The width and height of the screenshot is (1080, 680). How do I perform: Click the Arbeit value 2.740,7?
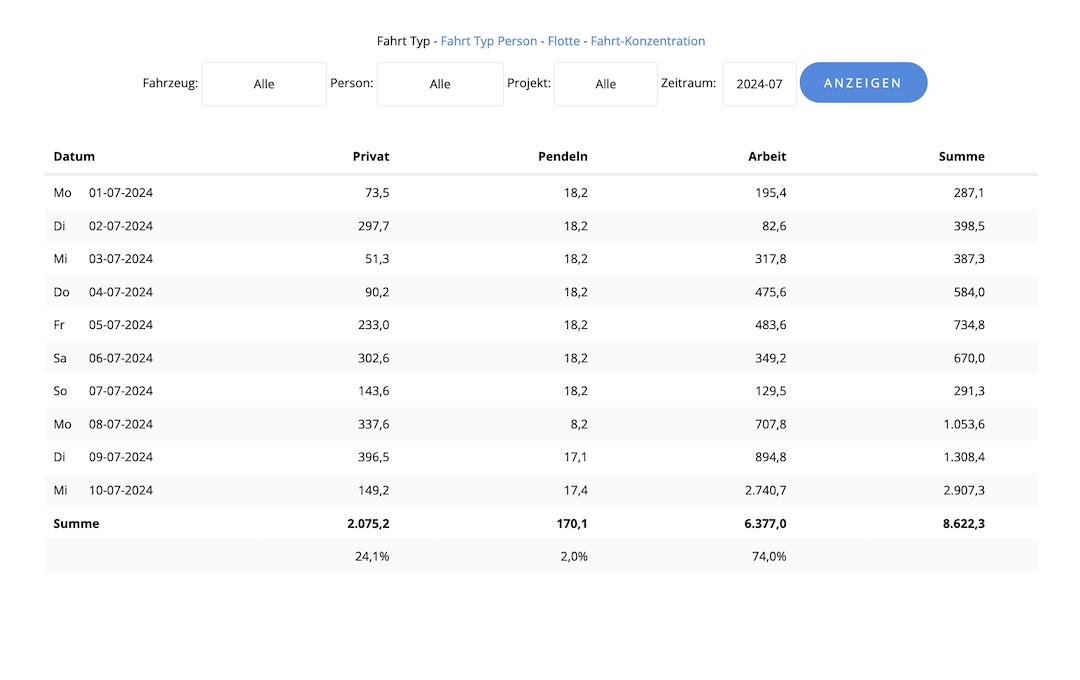[x=765, y=490]
